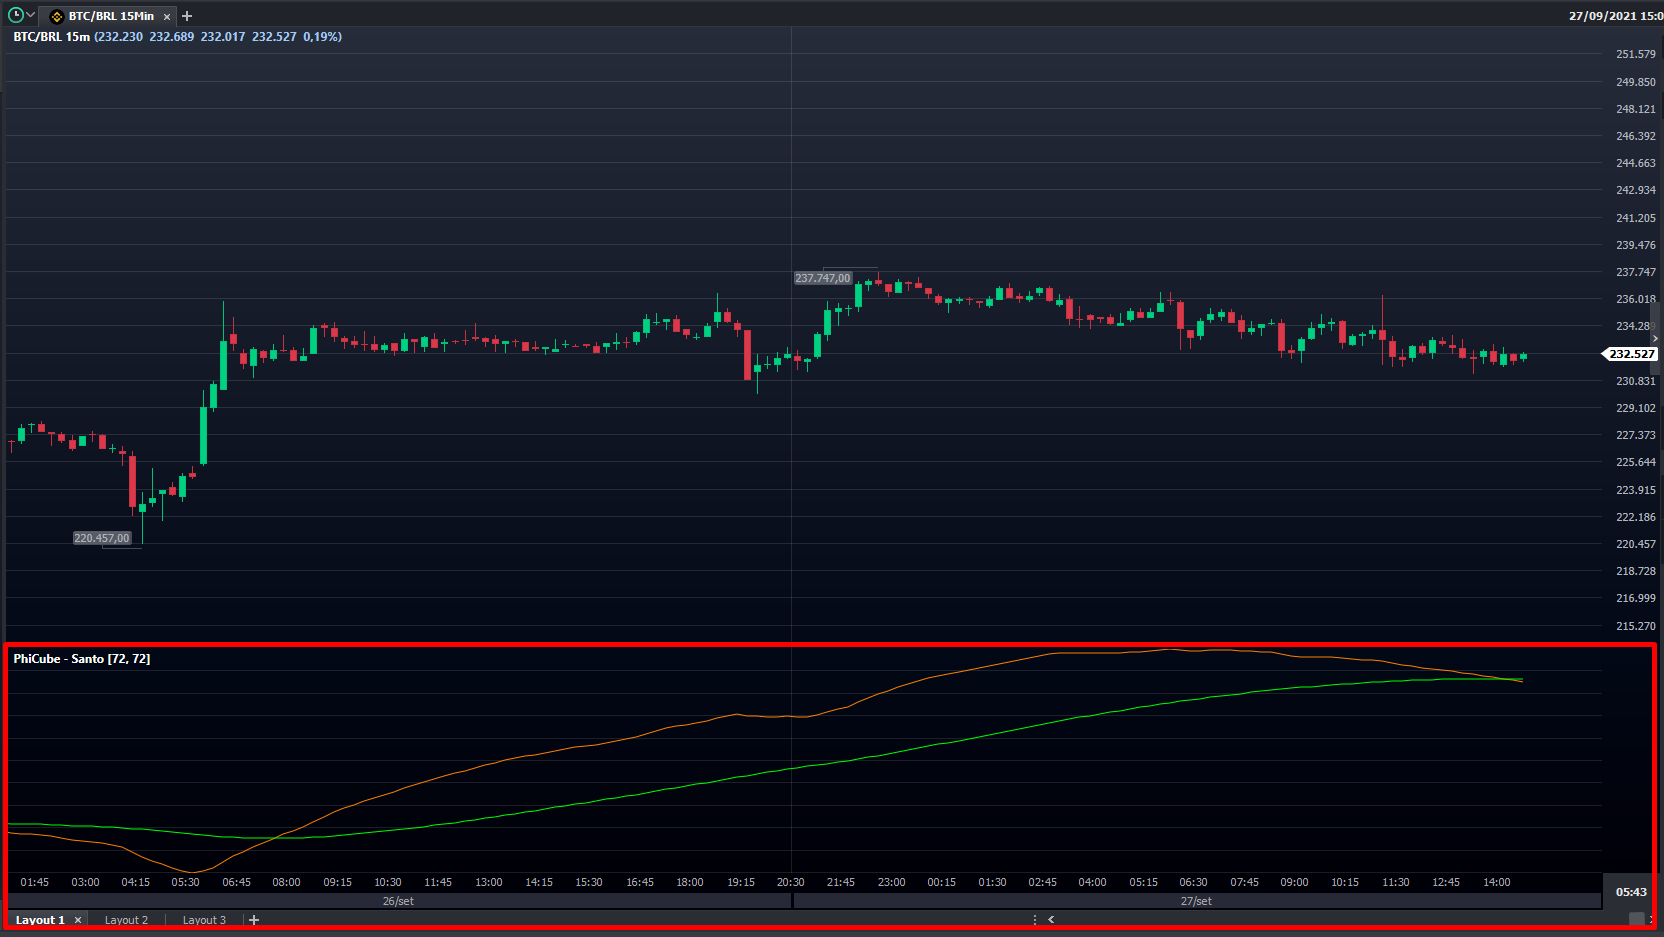Close the BTC/BRL 15Min tab
This screenshot has width=1664, height=937.
point(167,17)
